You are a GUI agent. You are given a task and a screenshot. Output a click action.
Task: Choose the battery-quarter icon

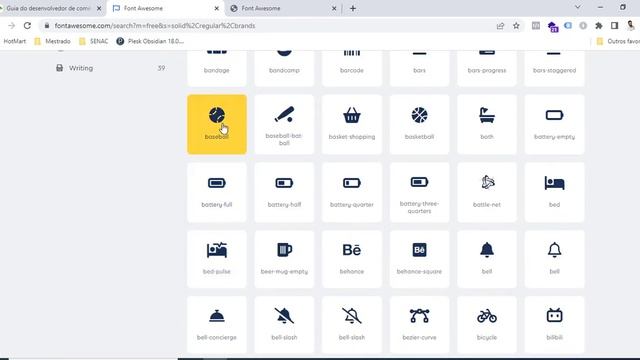pyautogui.click(x=352, y=192)
